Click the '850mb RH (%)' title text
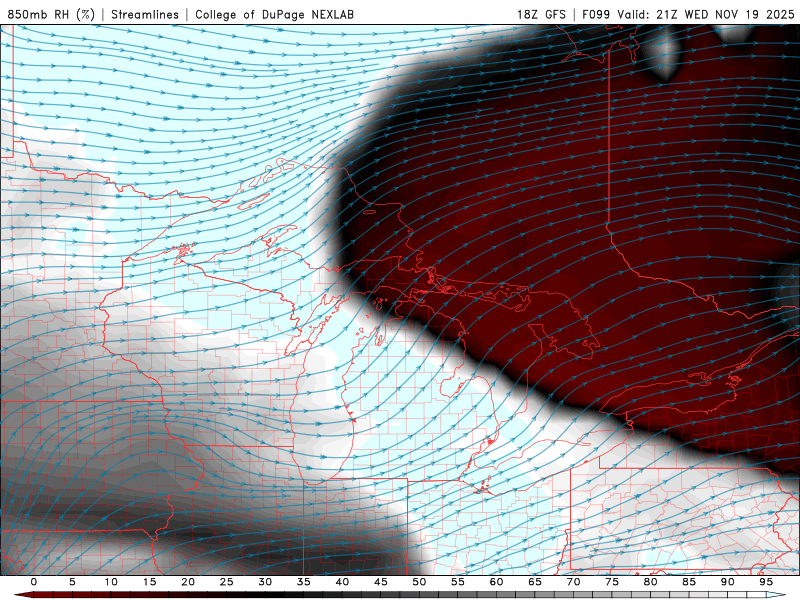800x600 pixels. point(51,14)
